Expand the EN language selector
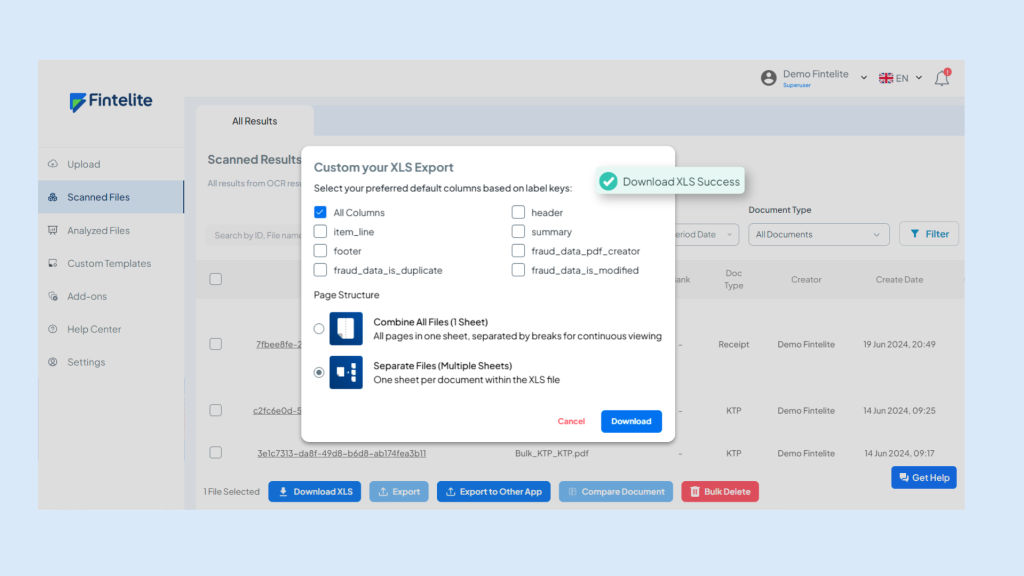This screenshot has height=576, width=1024. (900, 78)
